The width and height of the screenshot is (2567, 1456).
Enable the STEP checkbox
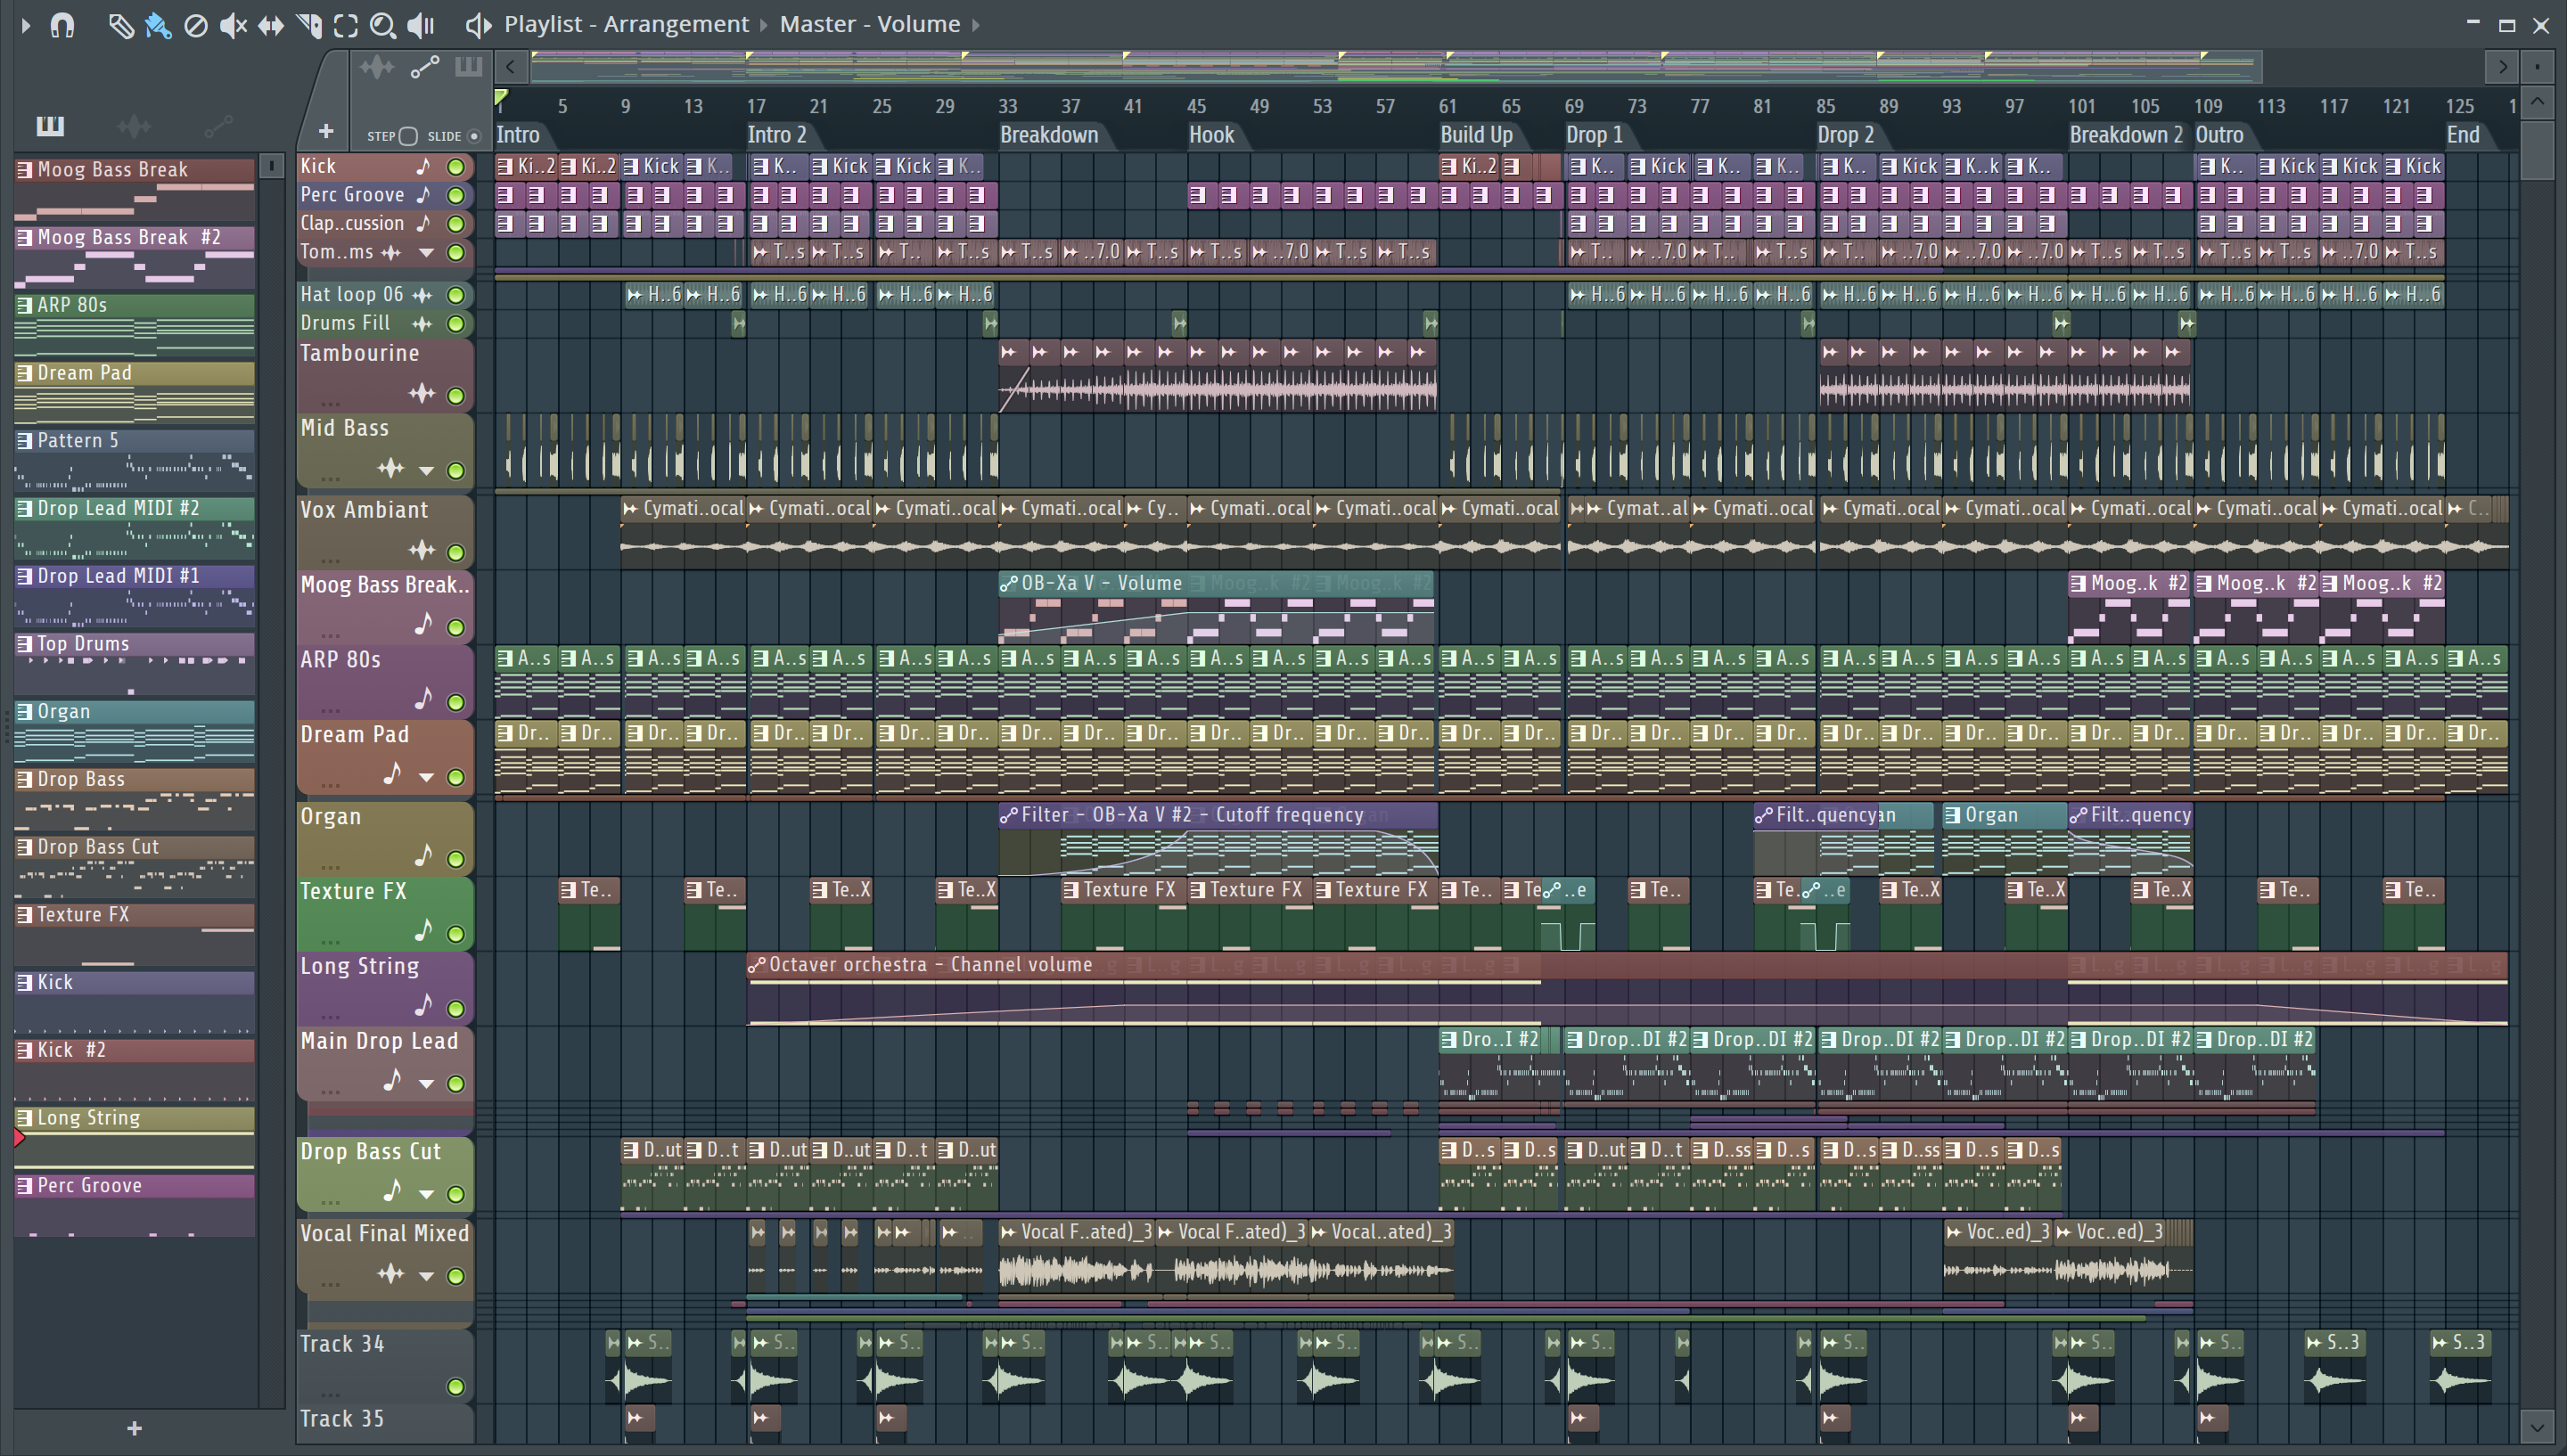coord(408,136)
